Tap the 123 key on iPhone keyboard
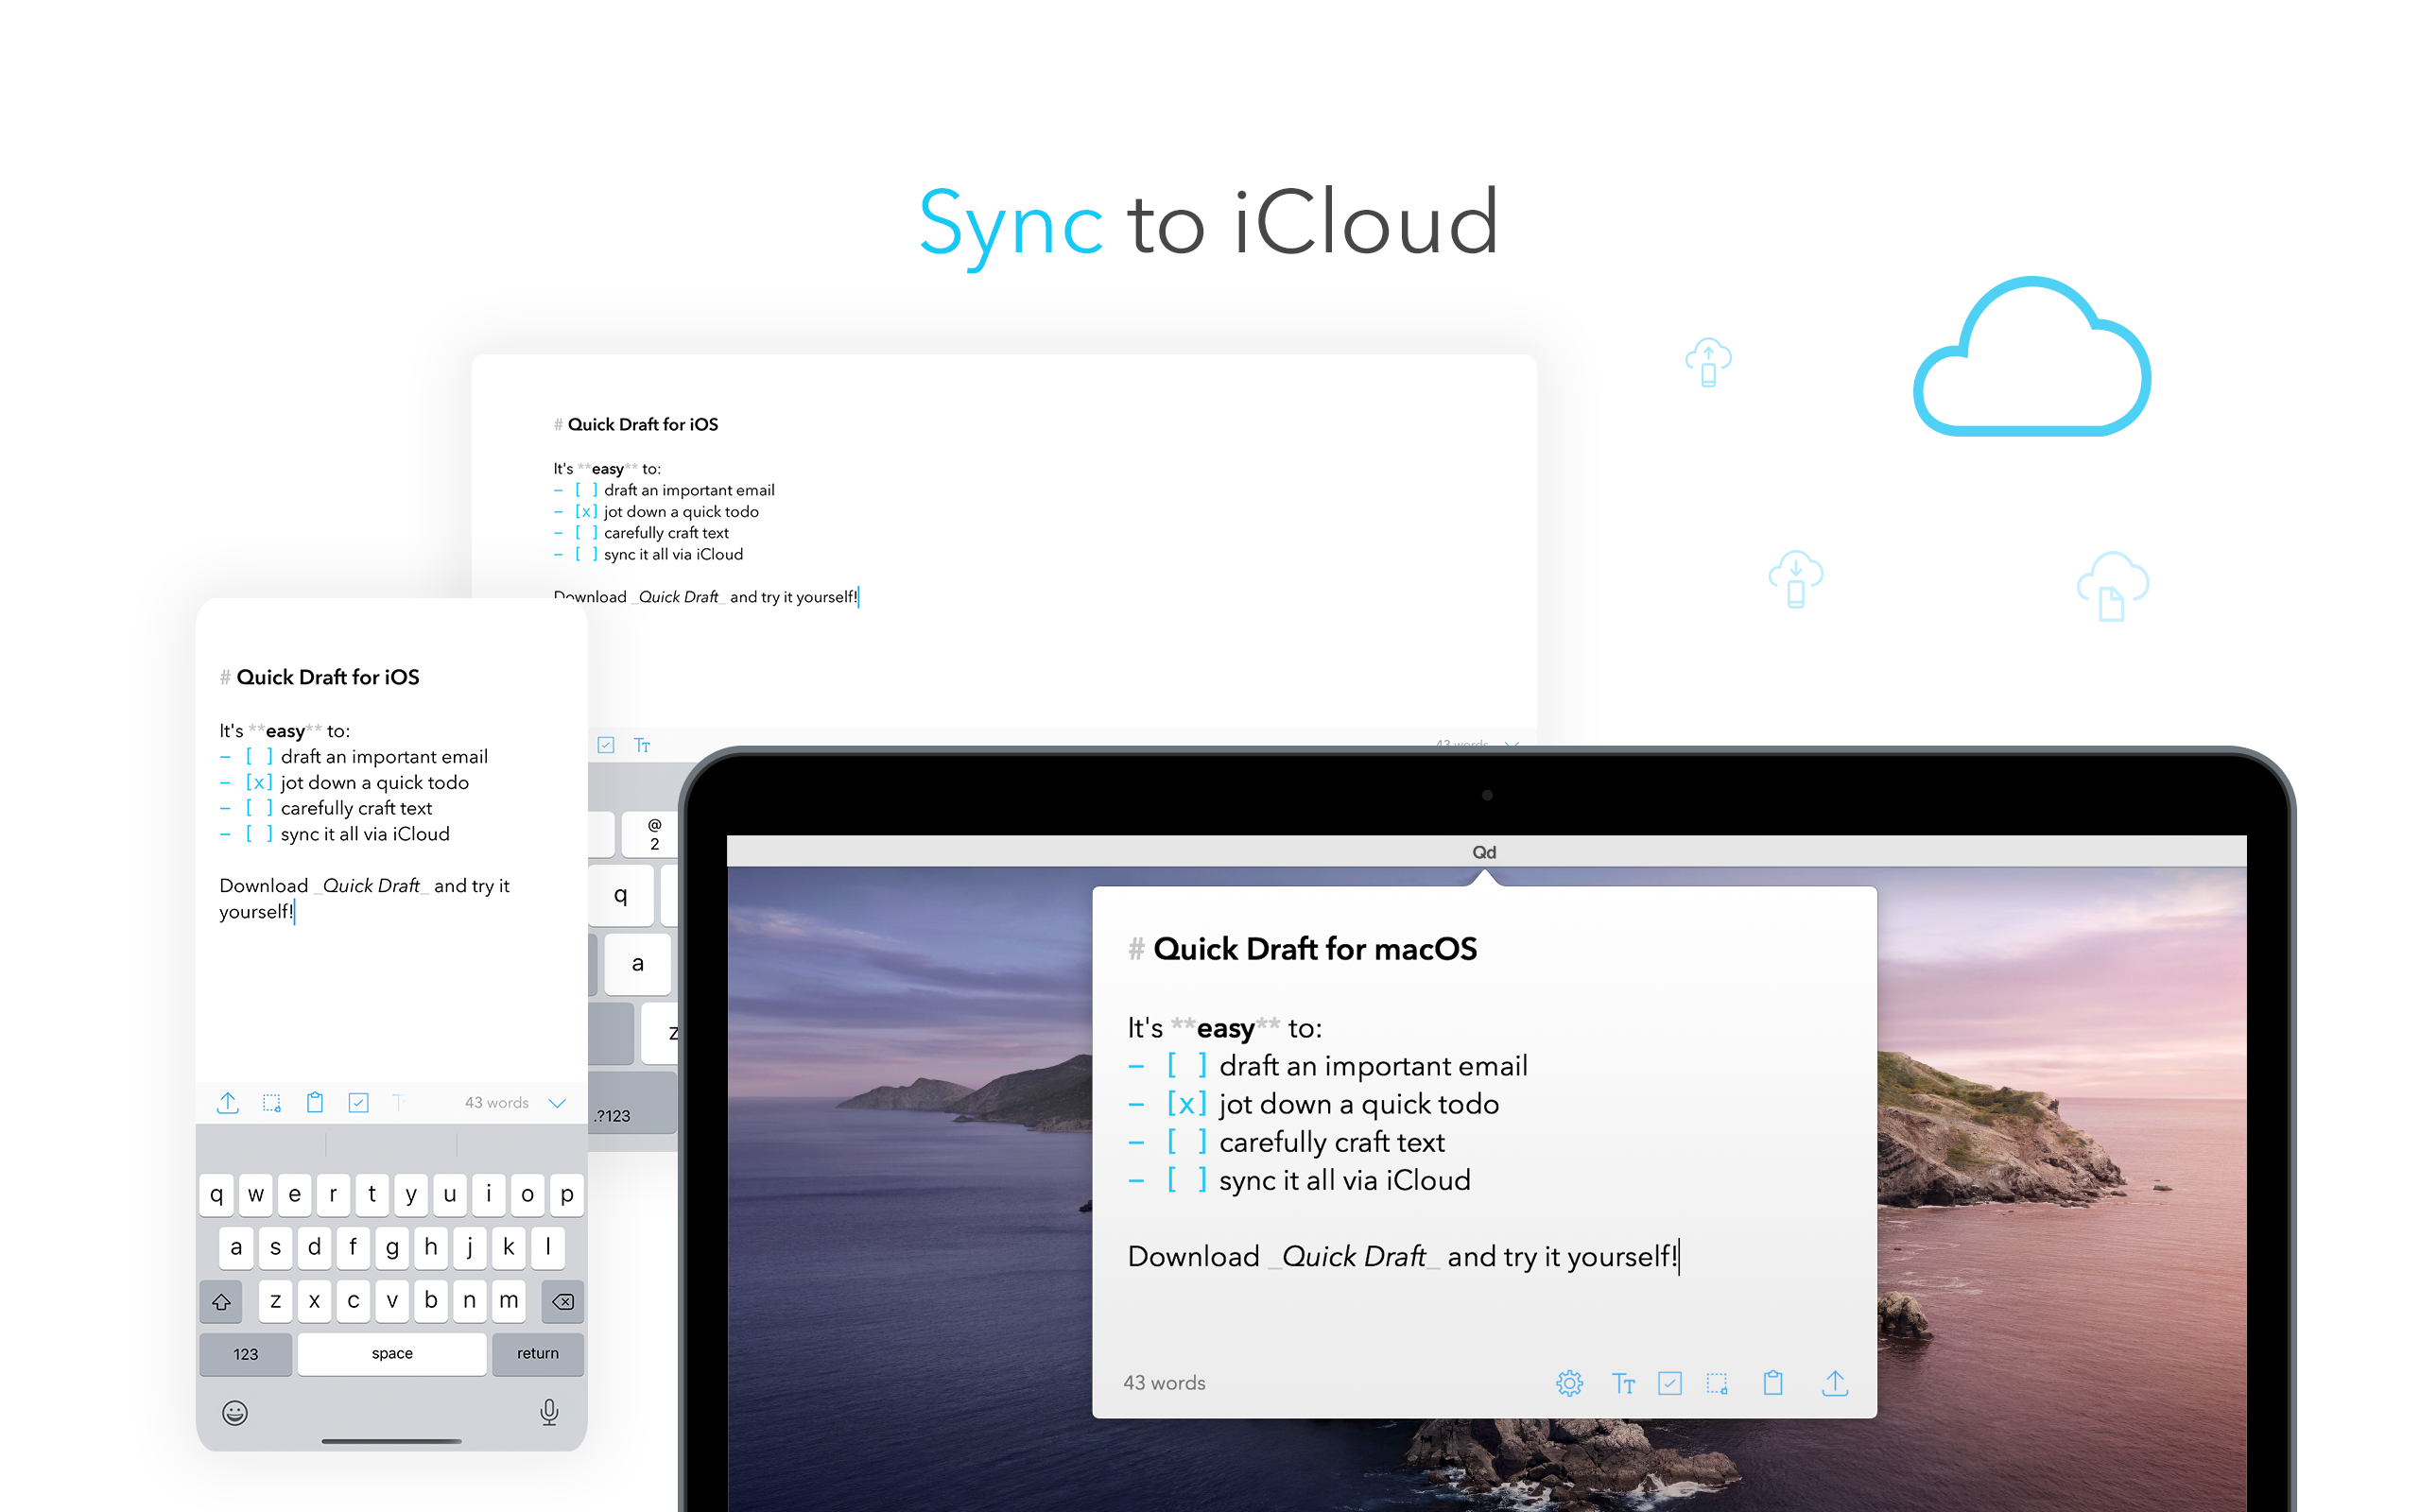The height and width of the screenshot is (1512, 2420). (246, 1354)
